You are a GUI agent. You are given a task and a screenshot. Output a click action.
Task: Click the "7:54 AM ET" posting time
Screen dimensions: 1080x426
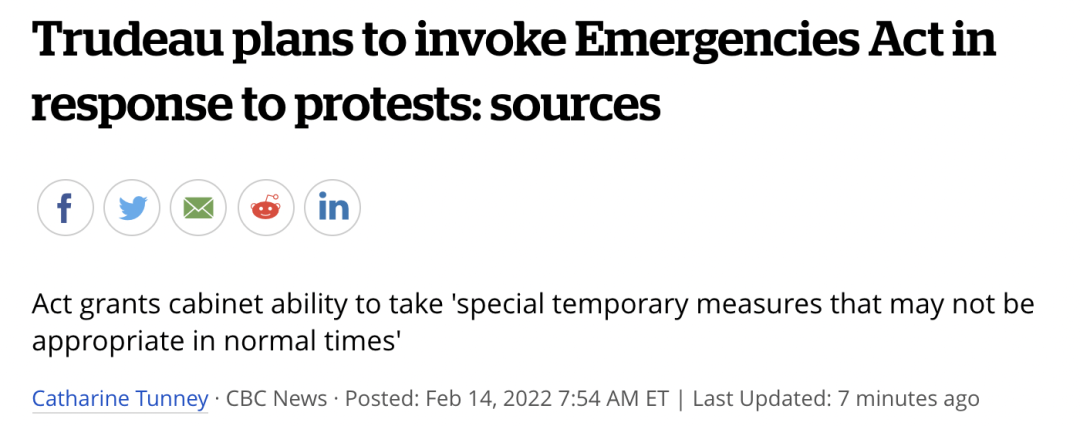coord(608,398)
